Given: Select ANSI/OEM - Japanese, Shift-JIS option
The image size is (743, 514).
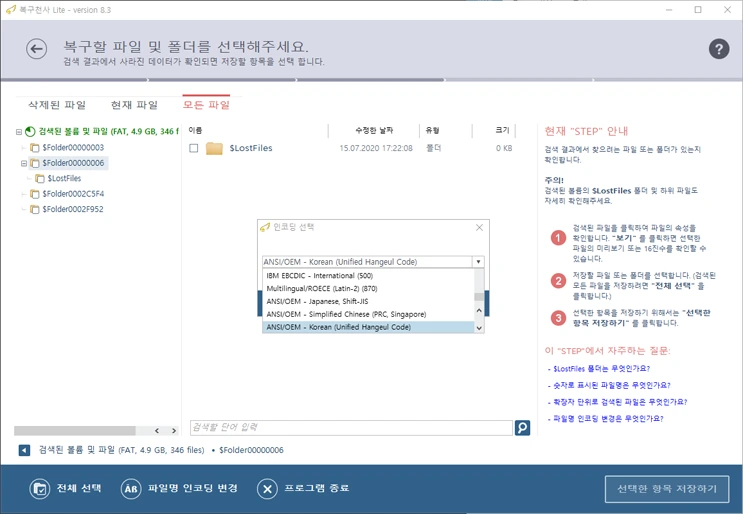Looking at the screenshot, I should point(368,301).
